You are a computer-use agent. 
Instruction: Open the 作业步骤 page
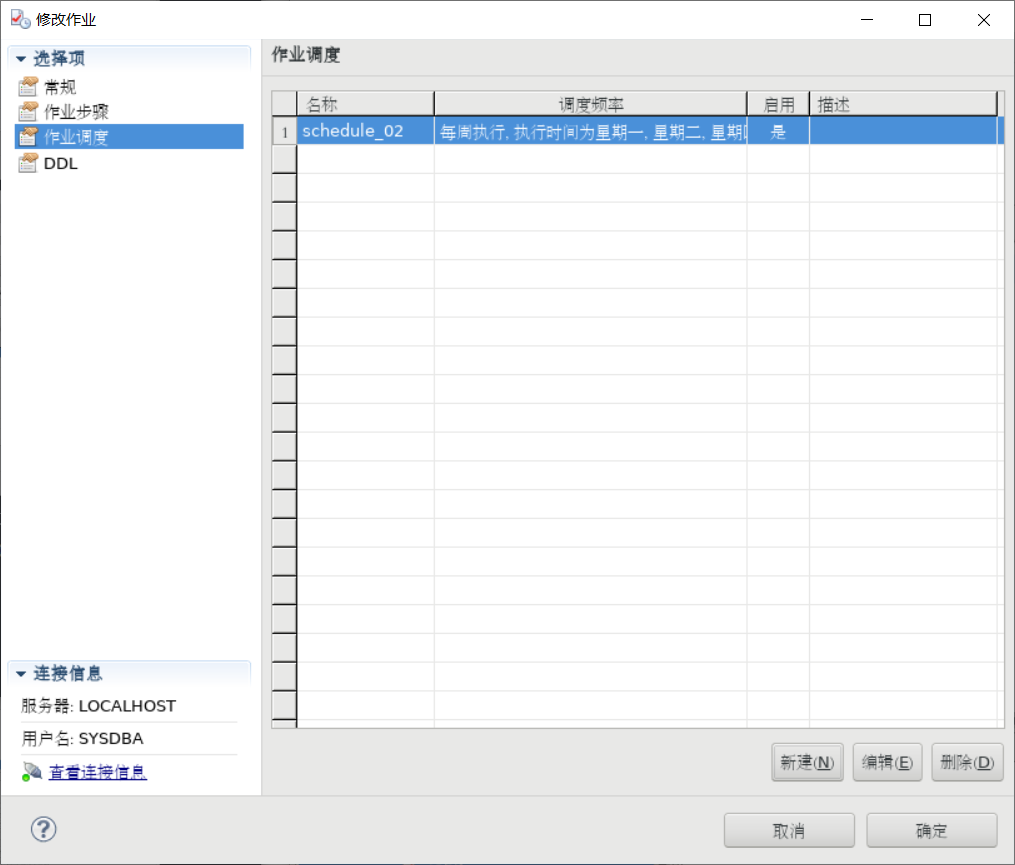tap(76, 112)
